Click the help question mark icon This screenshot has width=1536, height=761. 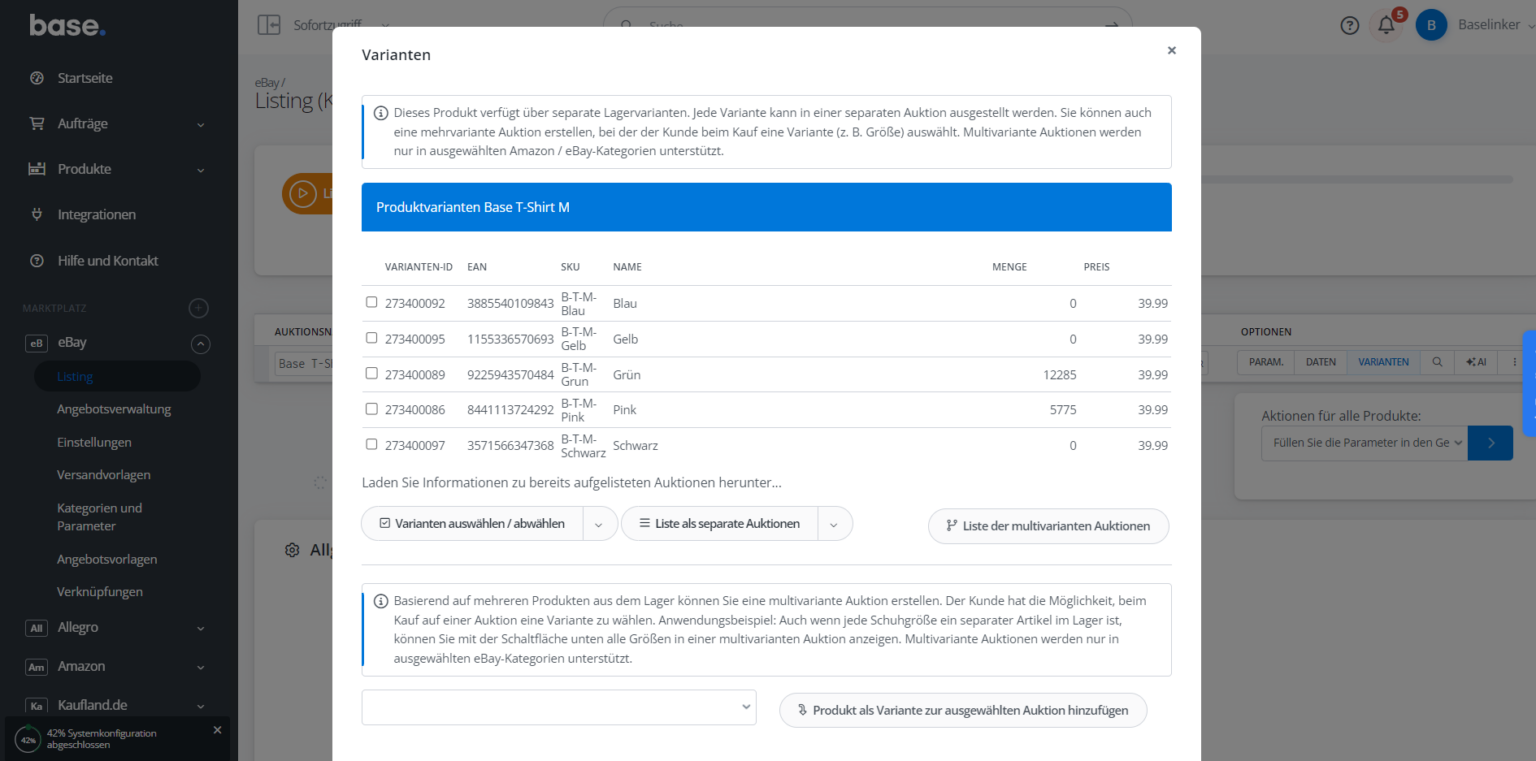click(1349, 25)
